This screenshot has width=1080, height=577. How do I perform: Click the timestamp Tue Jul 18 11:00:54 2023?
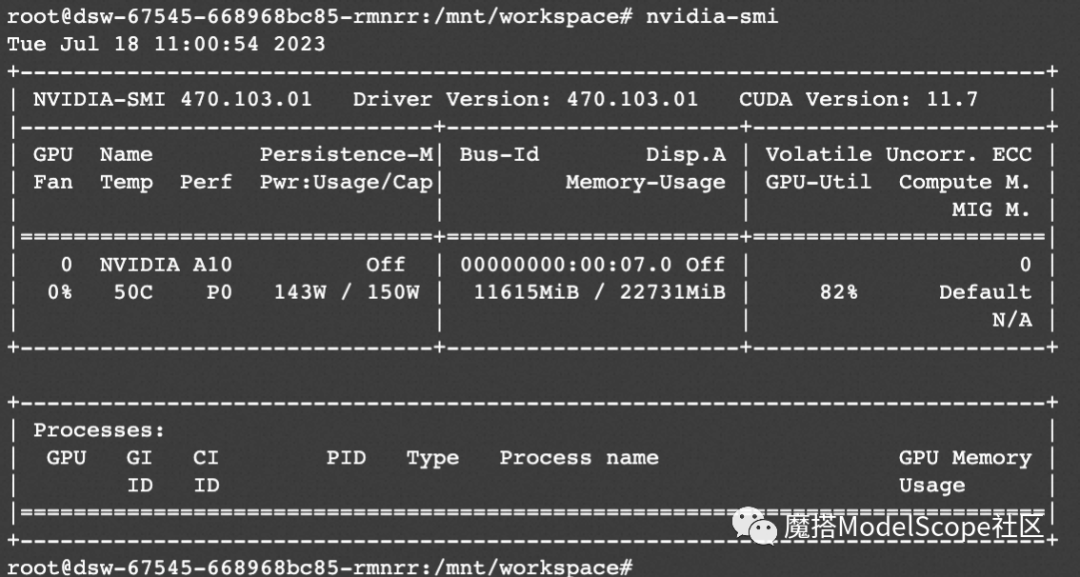166,44
